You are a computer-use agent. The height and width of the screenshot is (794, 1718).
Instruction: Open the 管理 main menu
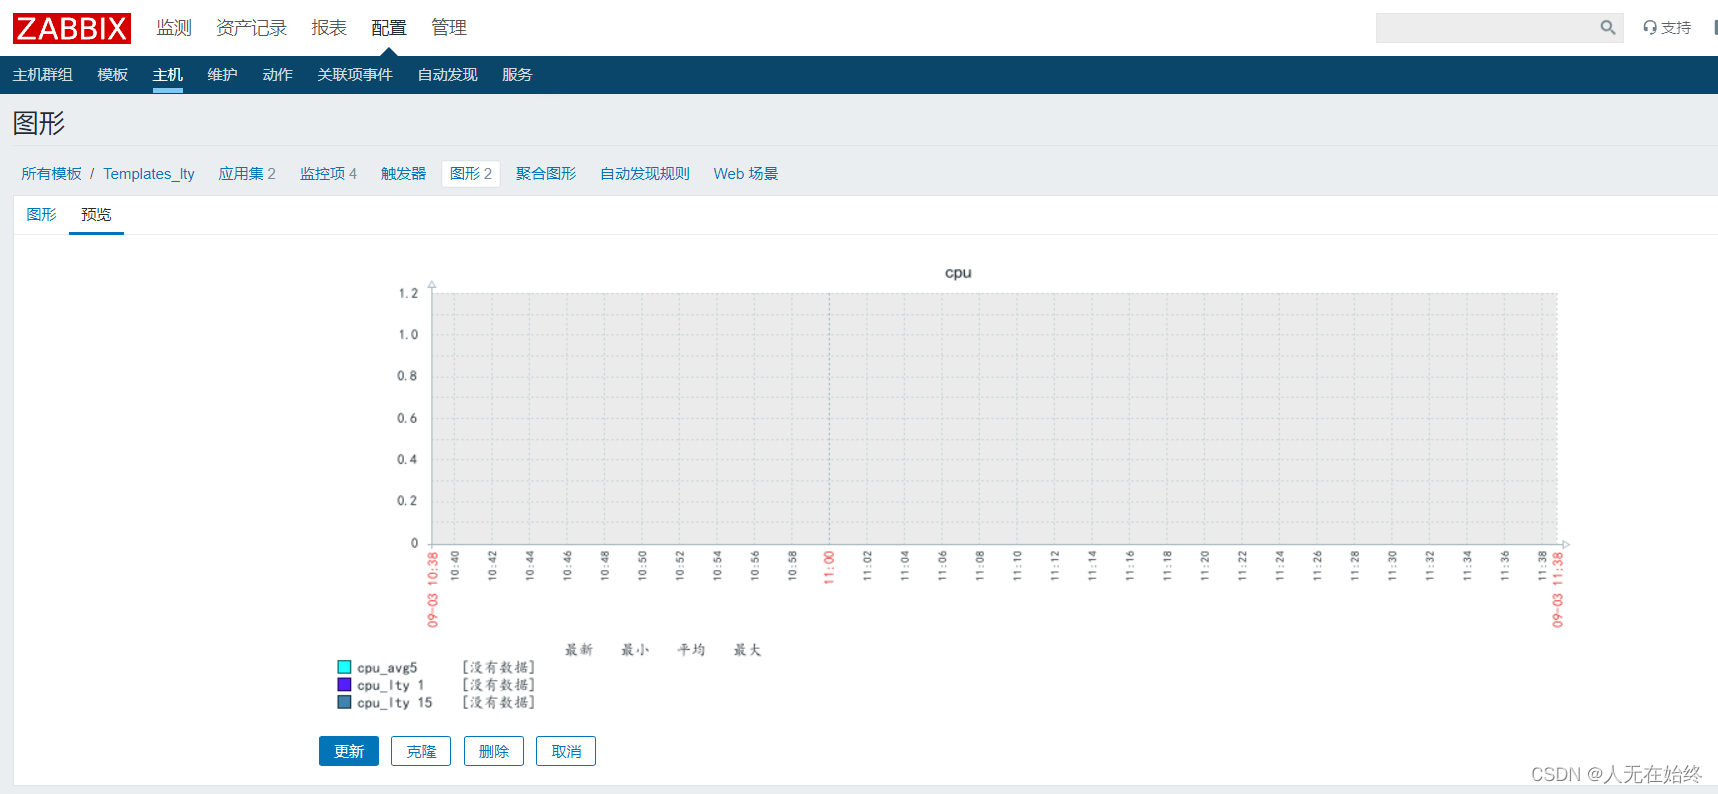tap(449, 28)
